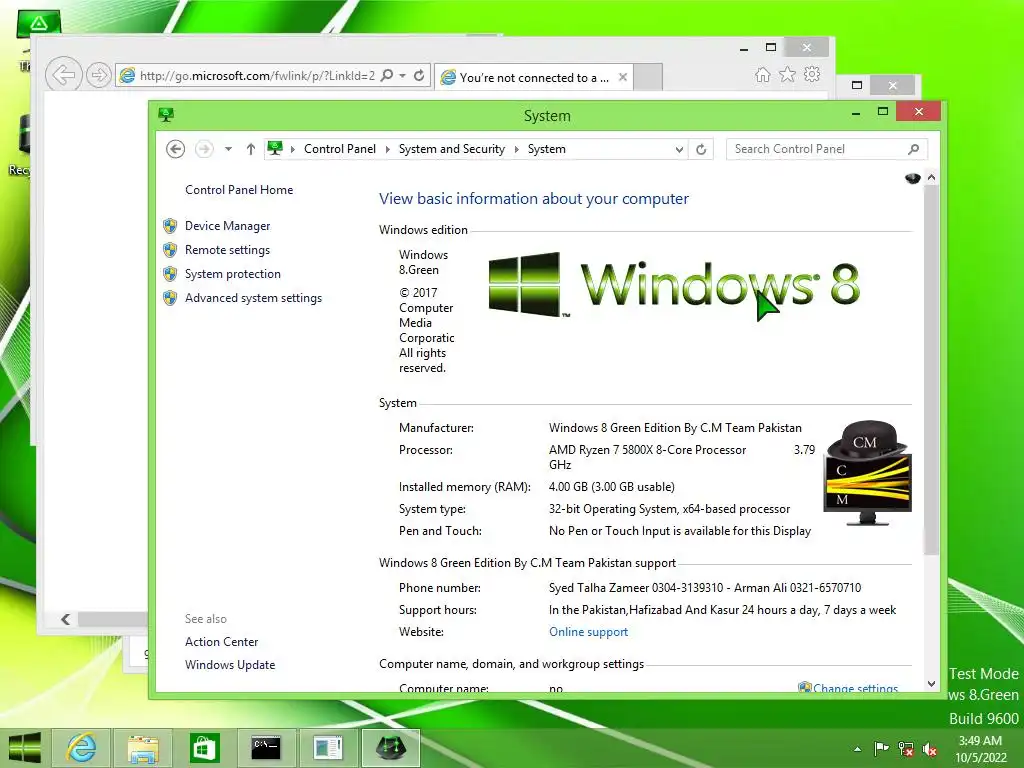This screenshot has width=1024, height=768.
Task: Click the green Windows 8 logo
Action: (674, 285)
